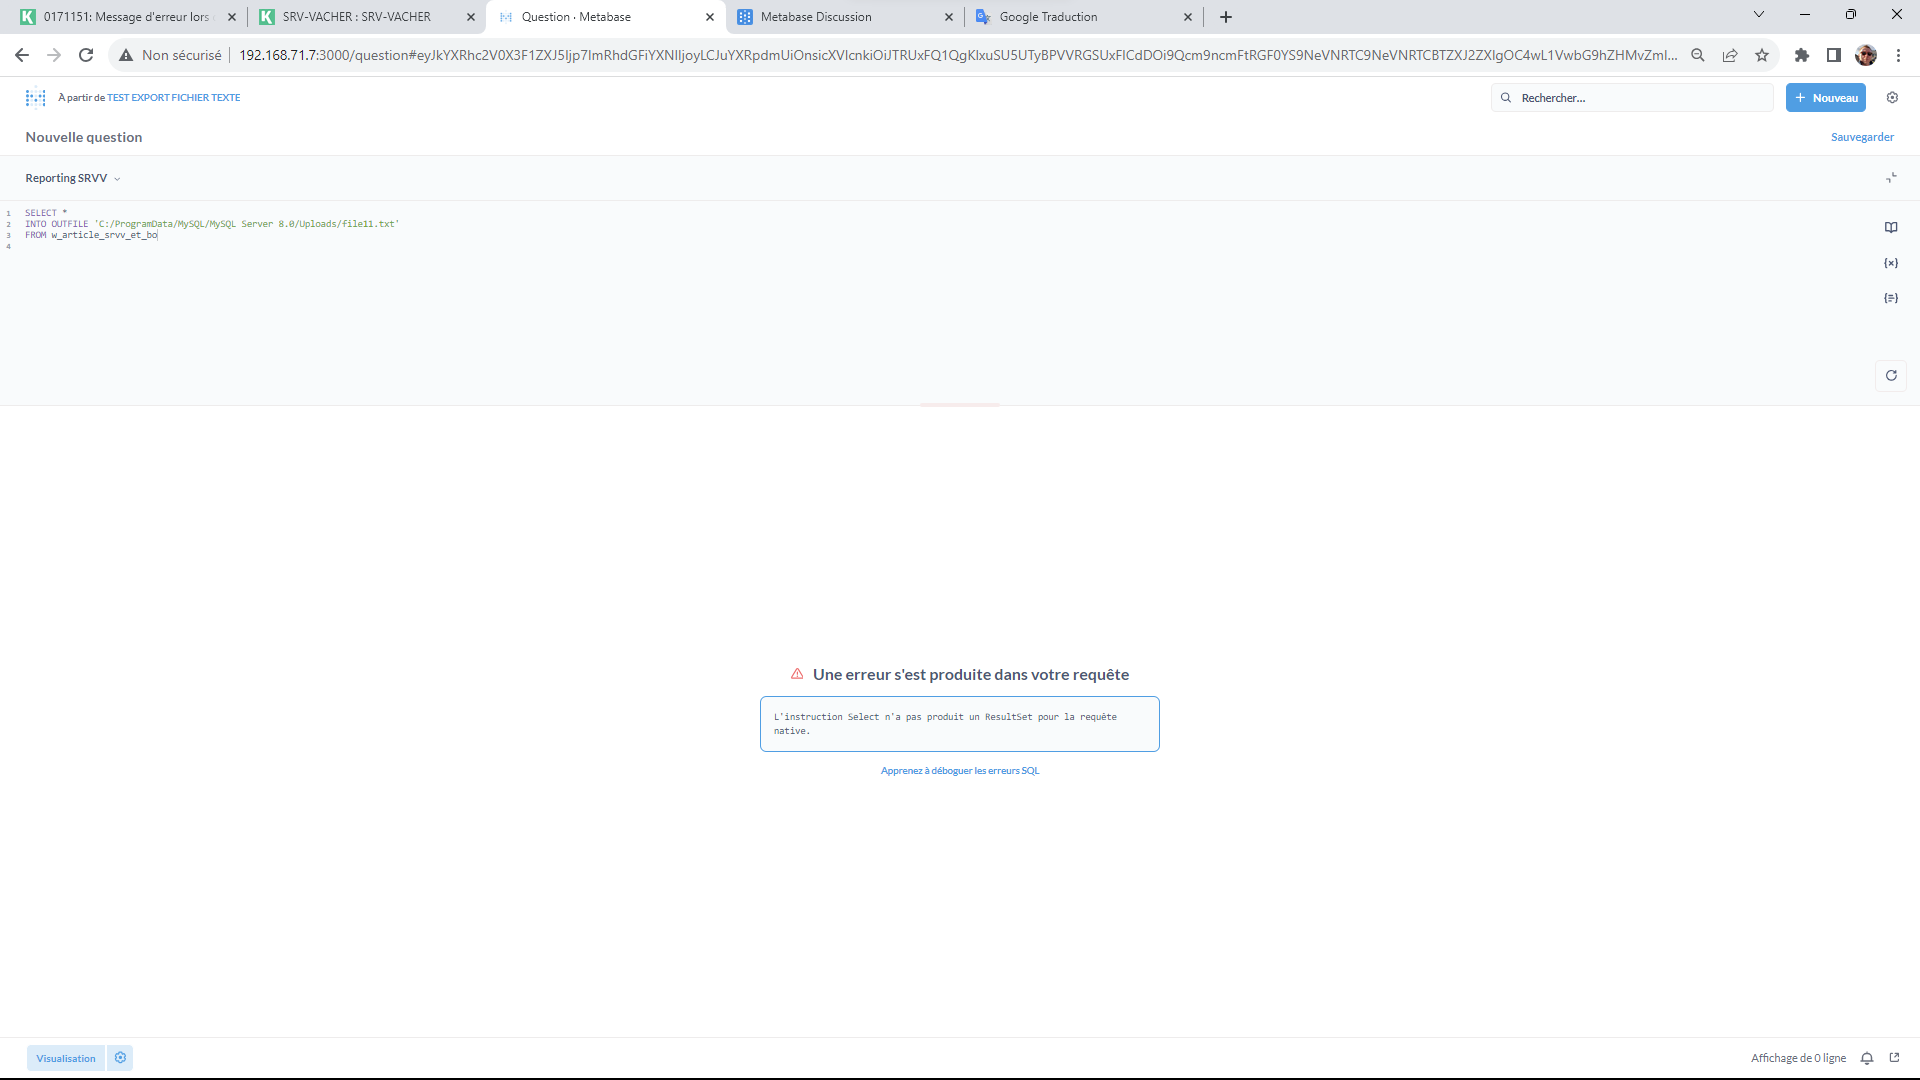The width and height of the screenshot is (1920, 1080).
Task: Click the browser address bar URL
Action: 957,55
